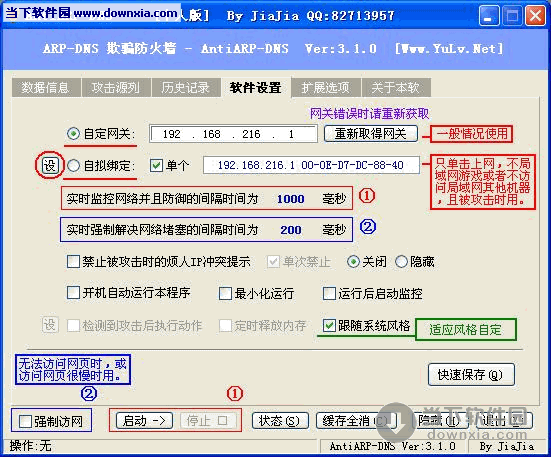The height and width of the screenshot is (457, 551).
Task: Enable the 强制访网 checkbox
Action: click(x=25, y=421)
